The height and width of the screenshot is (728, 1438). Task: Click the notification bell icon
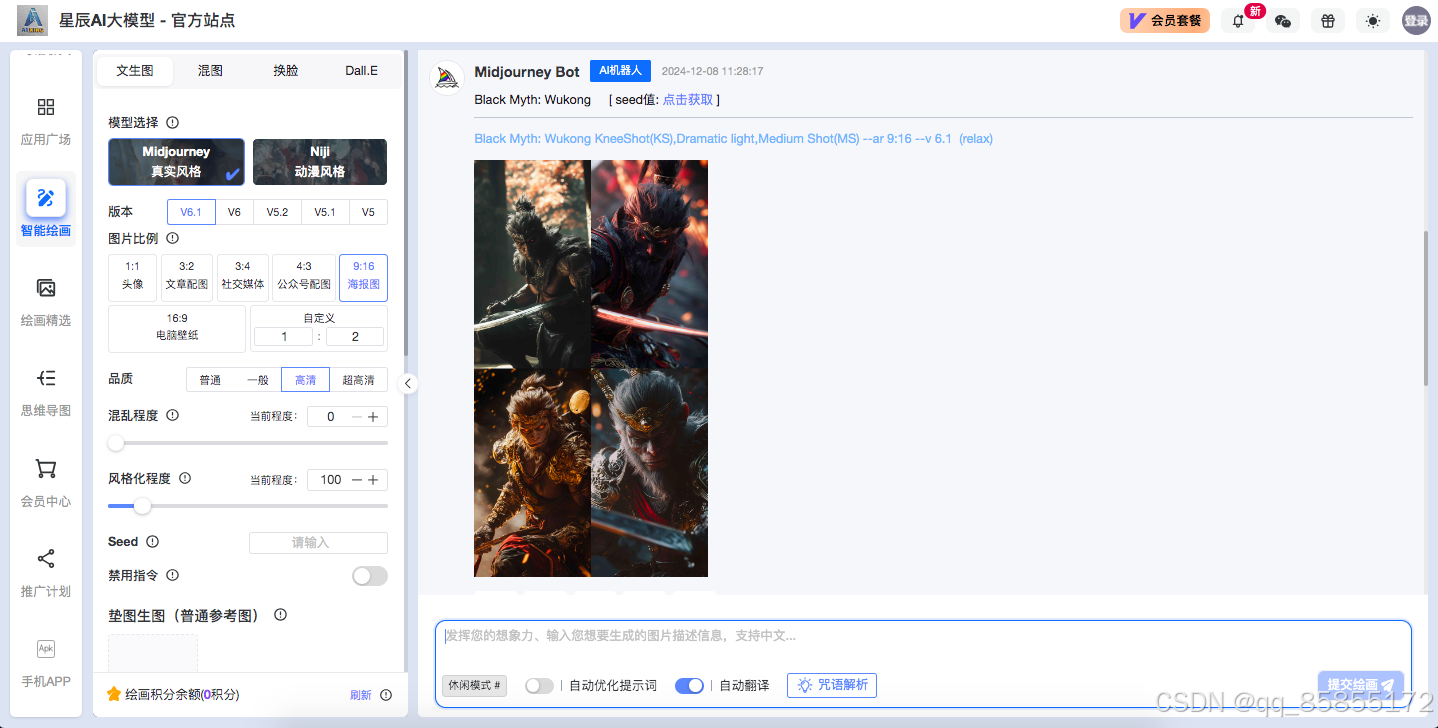tap(1238, 21)
